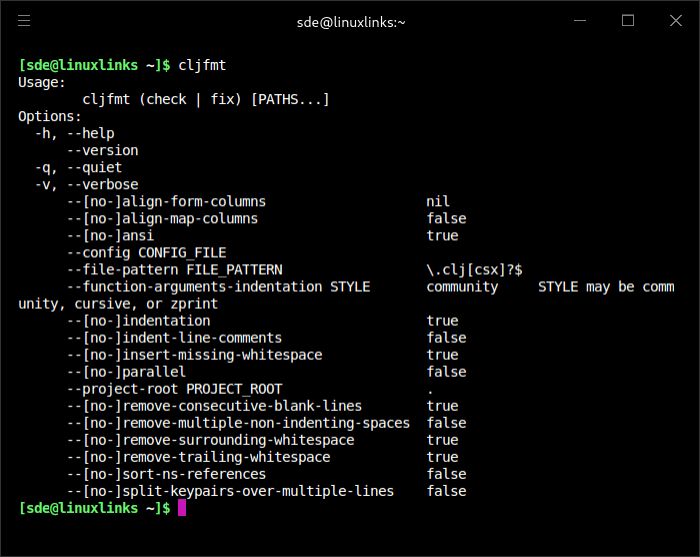Click the --config CONFIG_FILE option line
700x557 pixels.
coord(146,252)
